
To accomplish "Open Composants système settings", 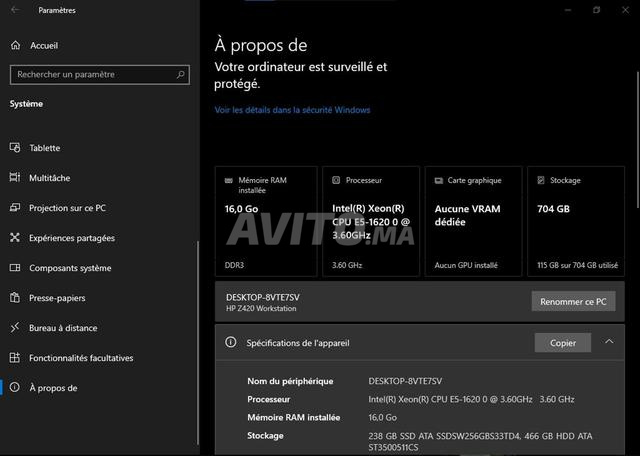I will [x=70, y=268].
